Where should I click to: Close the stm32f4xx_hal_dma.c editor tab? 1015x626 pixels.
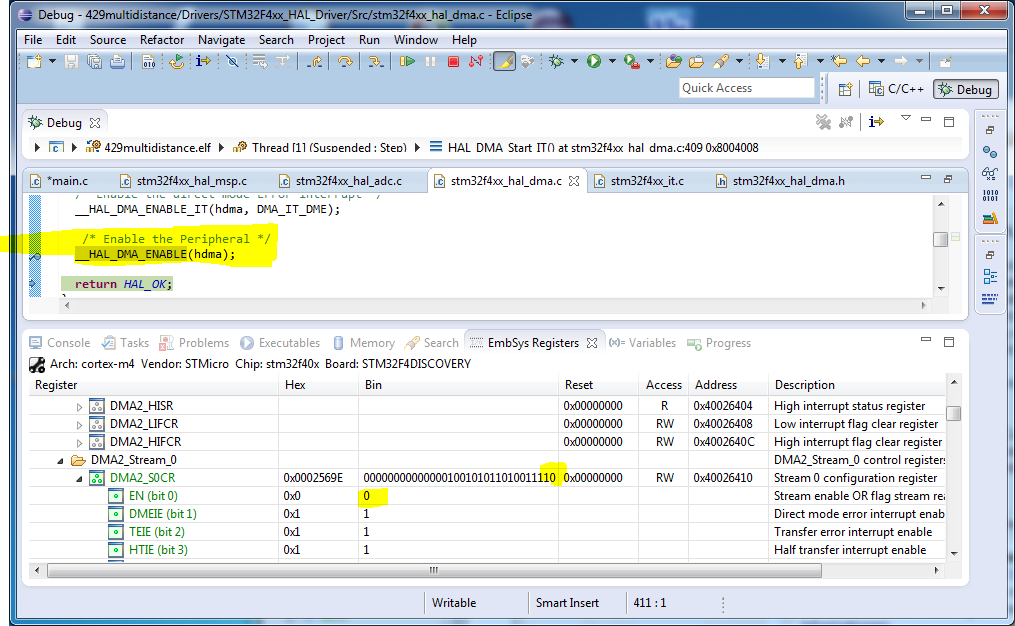coord(574,181)
